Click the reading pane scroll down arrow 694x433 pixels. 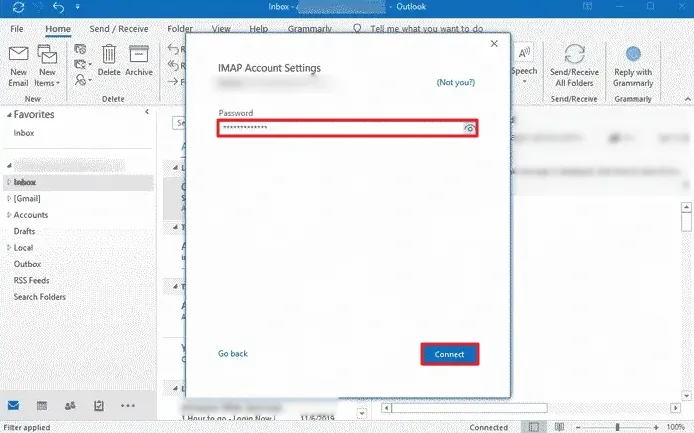pyautogui.click(x=686, y=396)
